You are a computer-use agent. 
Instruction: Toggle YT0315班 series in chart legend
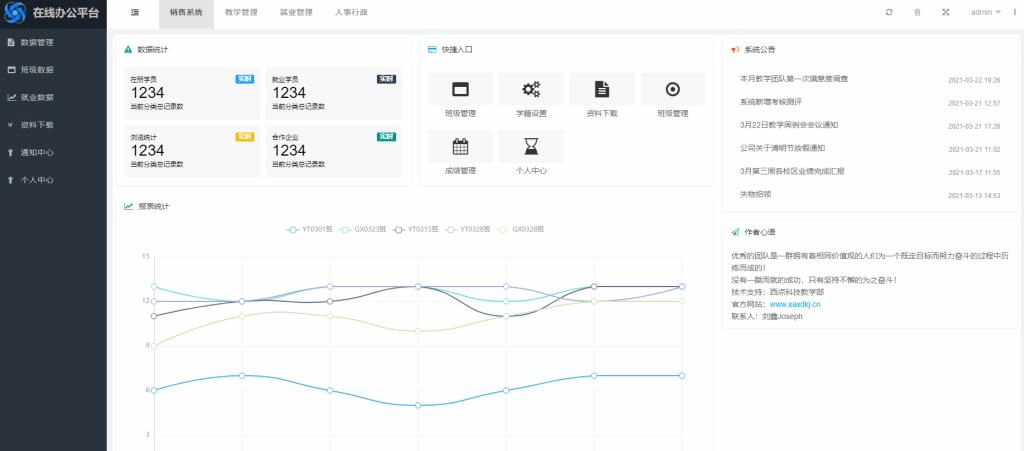click(x=414, y=229)
